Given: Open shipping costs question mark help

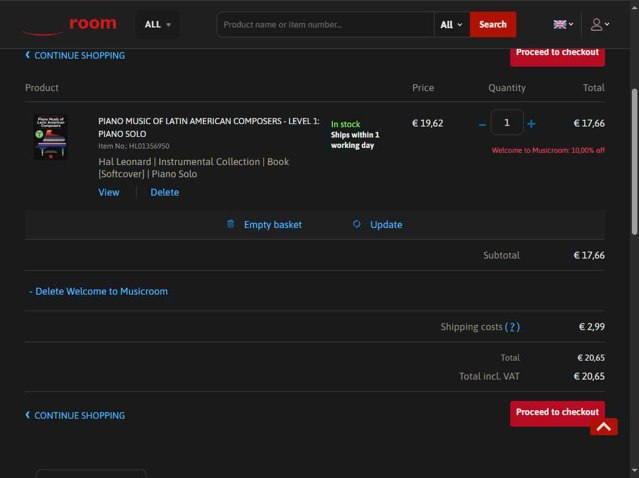Looking at the screenshot, I should [512, 327].
